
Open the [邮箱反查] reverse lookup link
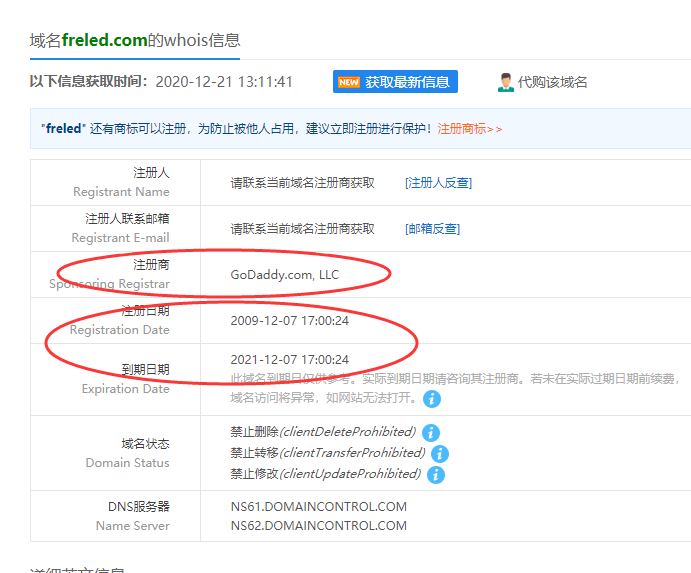pyautogui.click(x=432, y=228)
